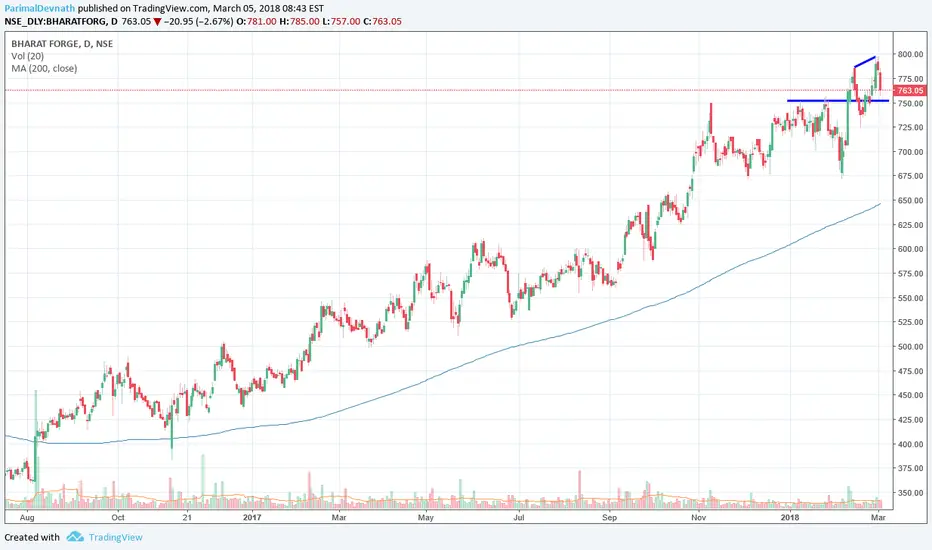Click the −20.95 (−2.67%) change value
Screen dimensions: 932x550
pos(198,21)
